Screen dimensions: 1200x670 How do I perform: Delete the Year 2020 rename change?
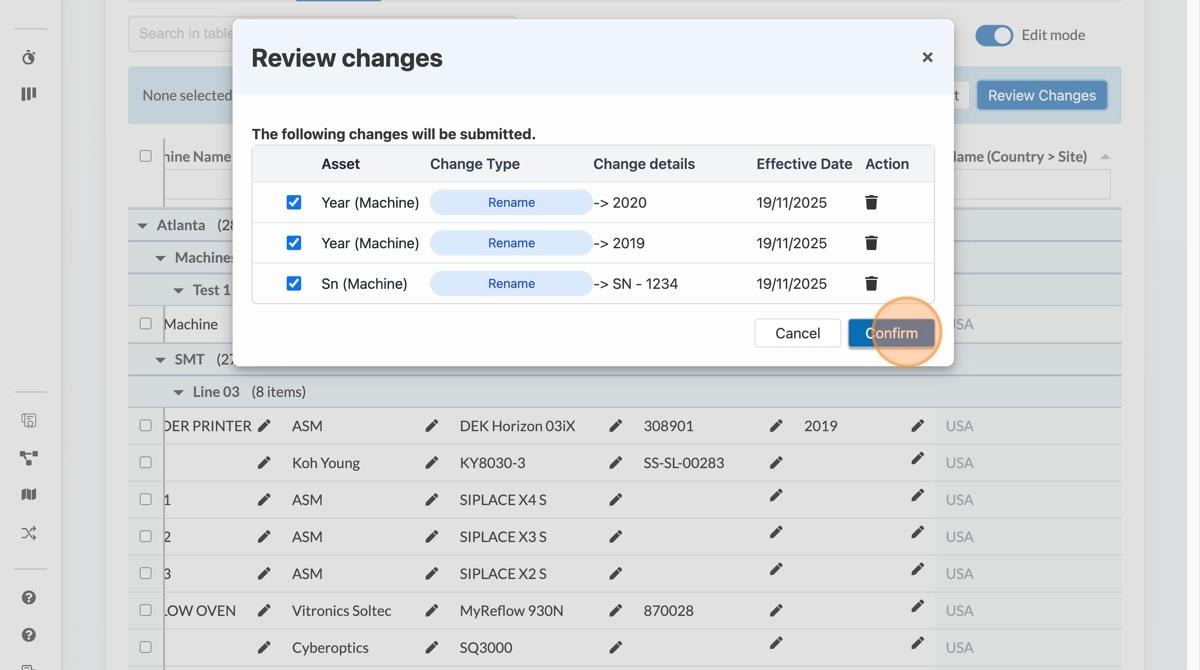click(x=871, y=202)
